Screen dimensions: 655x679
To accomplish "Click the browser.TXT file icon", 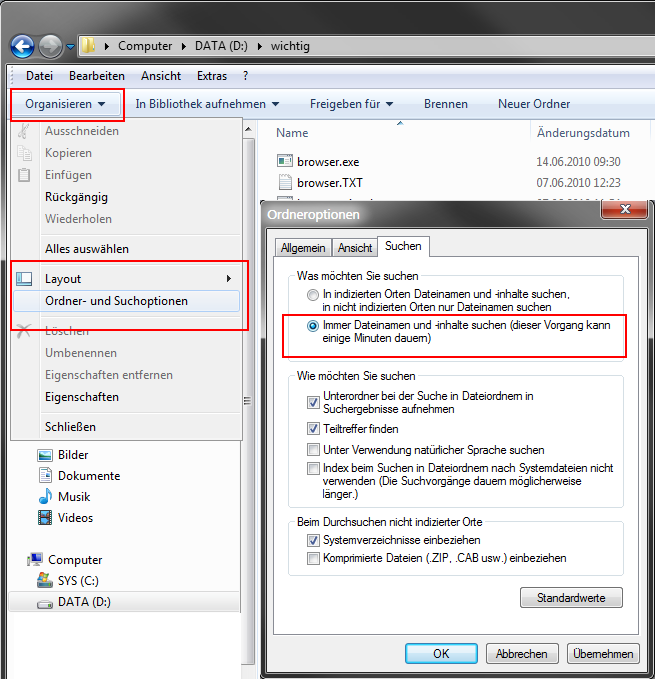I will click(x=285, y=182).
